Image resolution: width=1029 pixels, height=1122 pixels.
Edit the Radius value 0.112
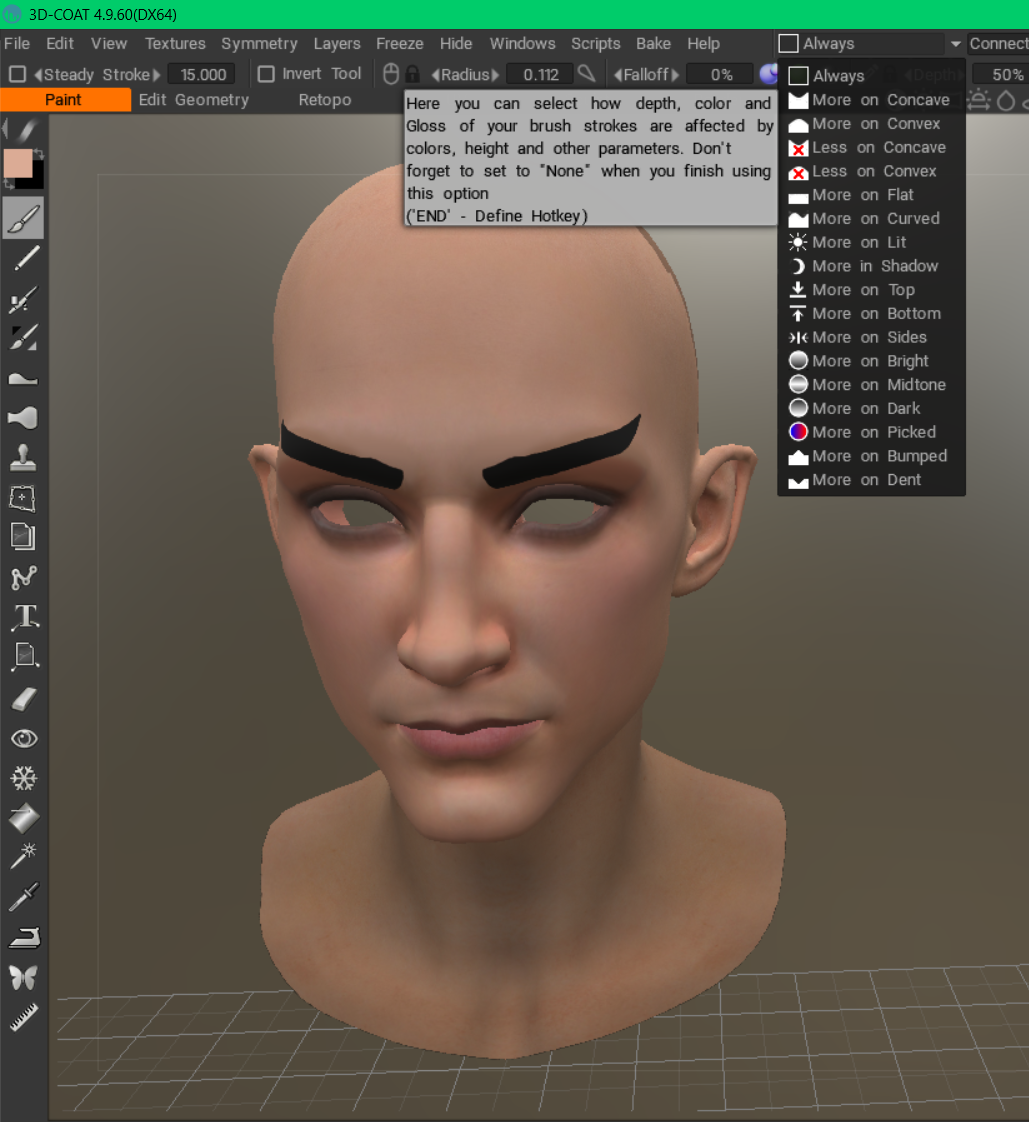click(x=540, y=74)
